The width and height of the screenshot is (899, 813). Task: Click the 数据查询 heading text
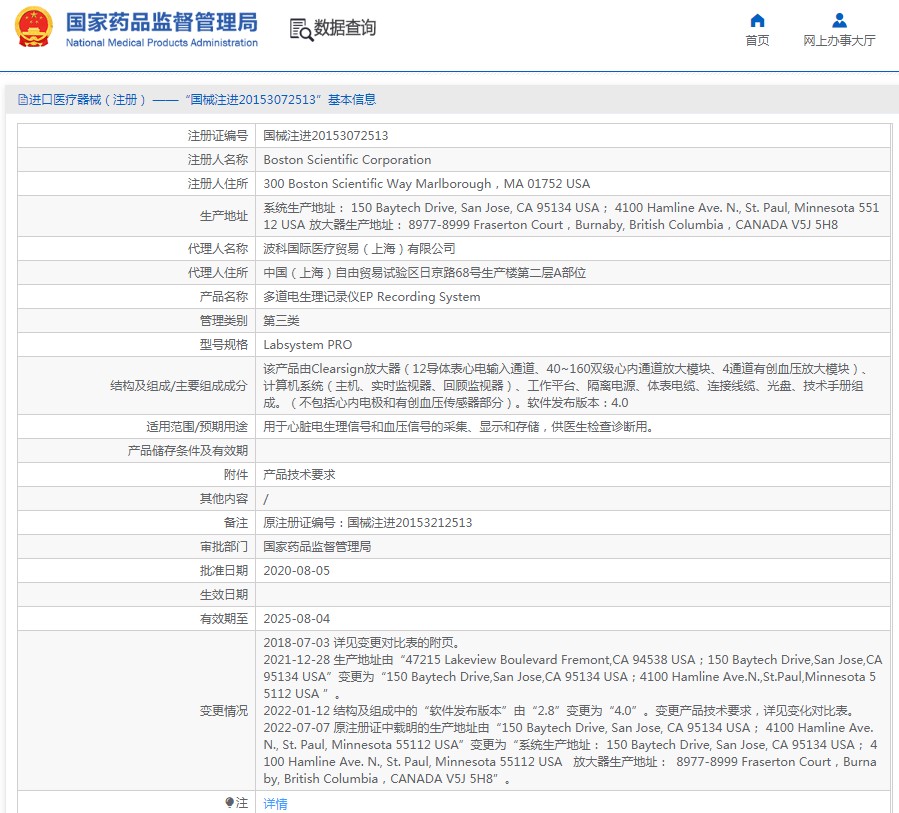[x=345, y=28]
